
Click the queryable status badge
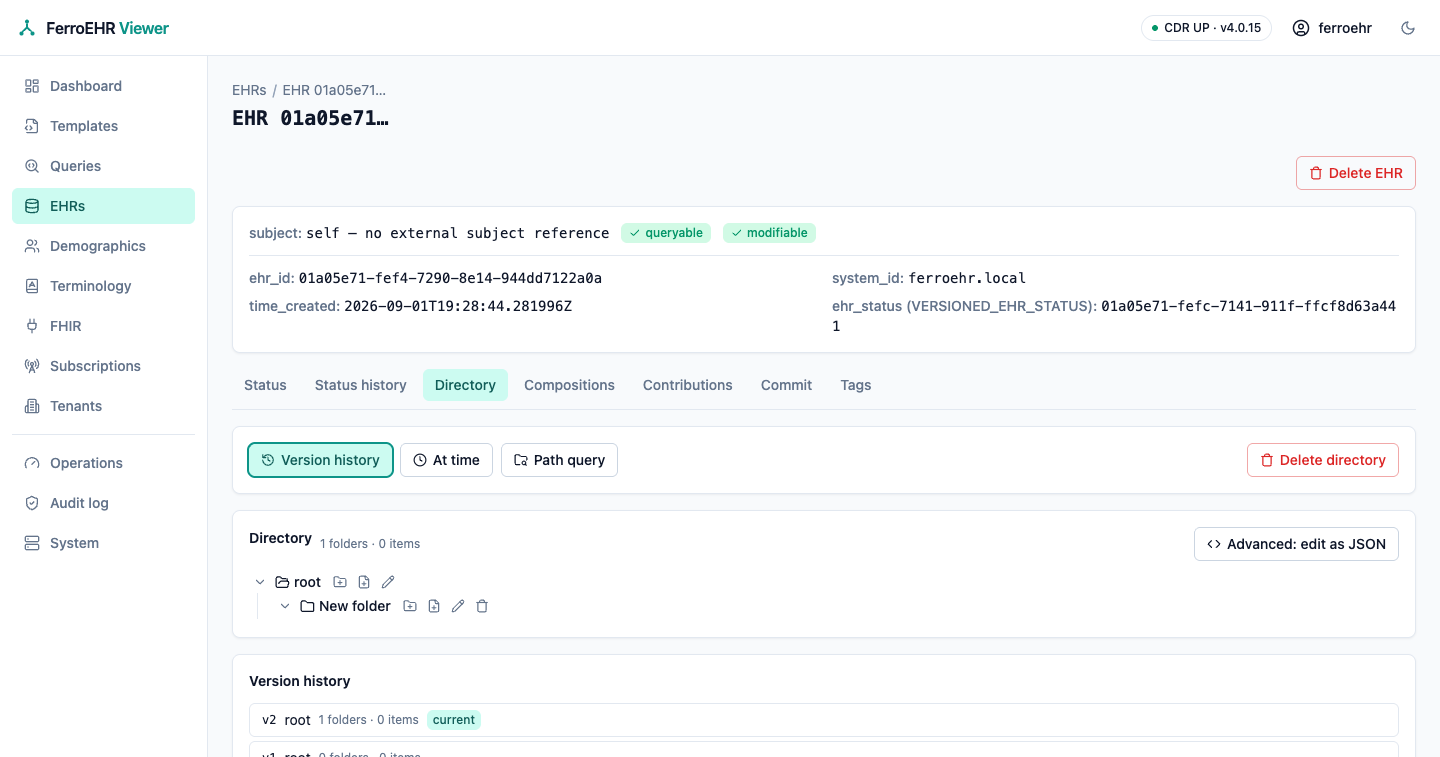tap(666, 233)
